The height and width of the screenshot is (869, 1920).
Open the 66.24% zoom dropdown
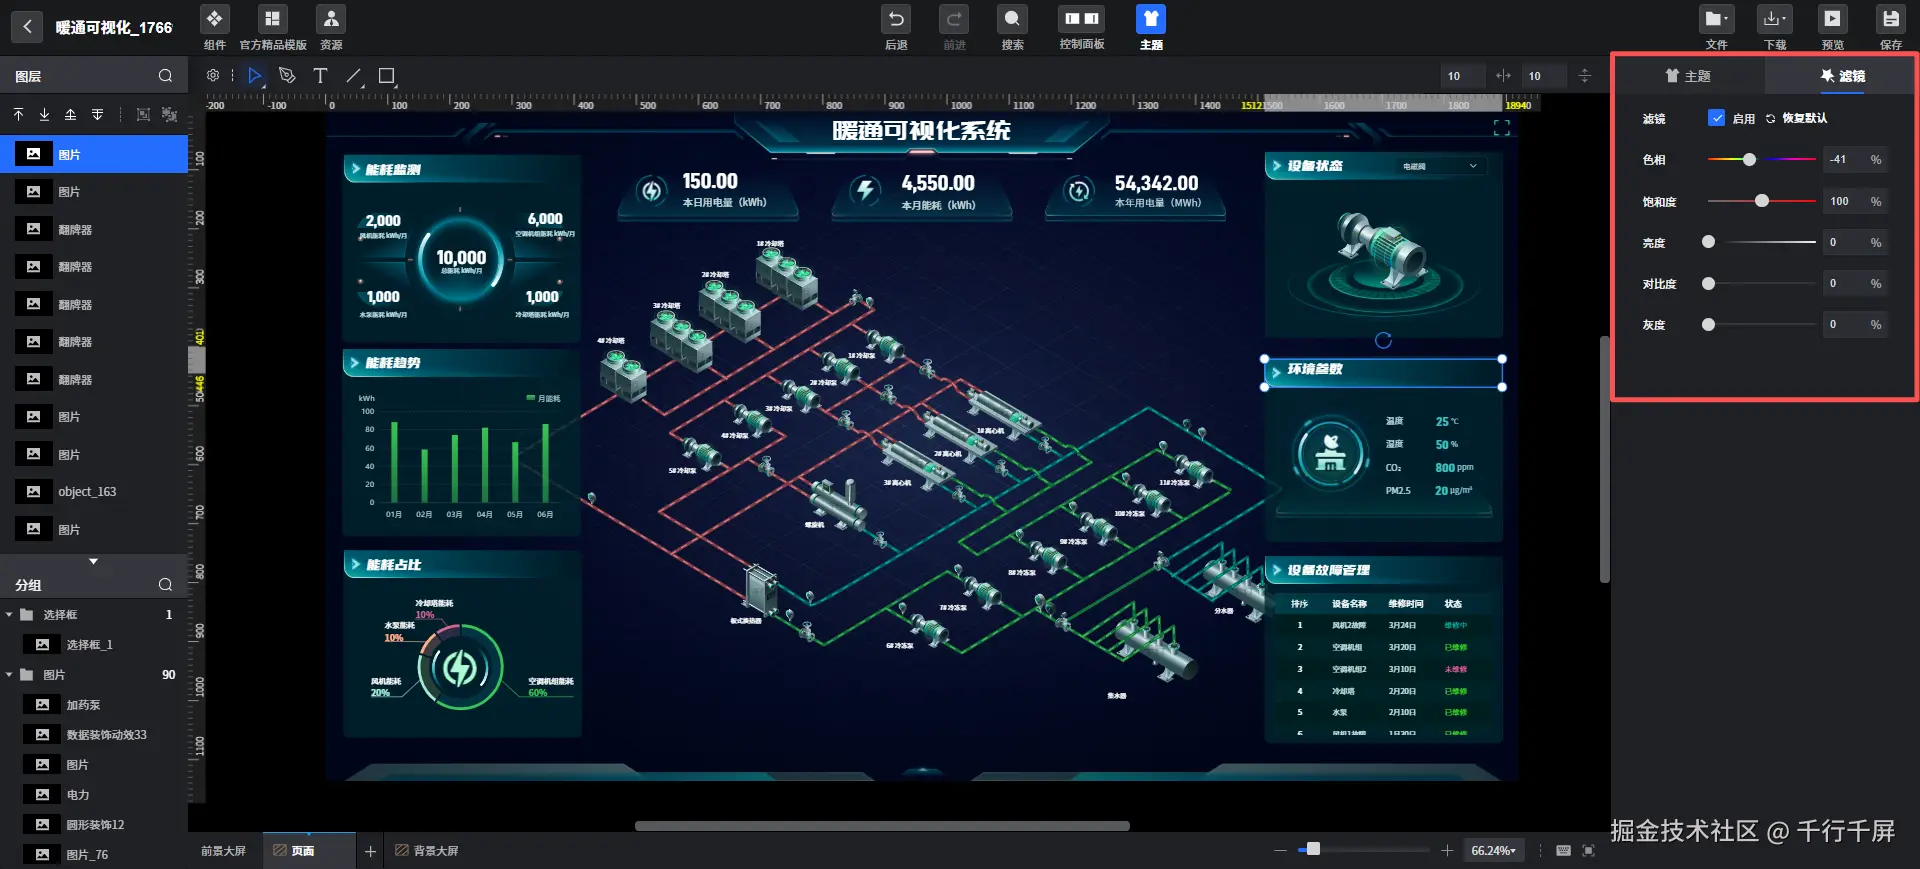pyautogui.click(x=1493, y=851)
